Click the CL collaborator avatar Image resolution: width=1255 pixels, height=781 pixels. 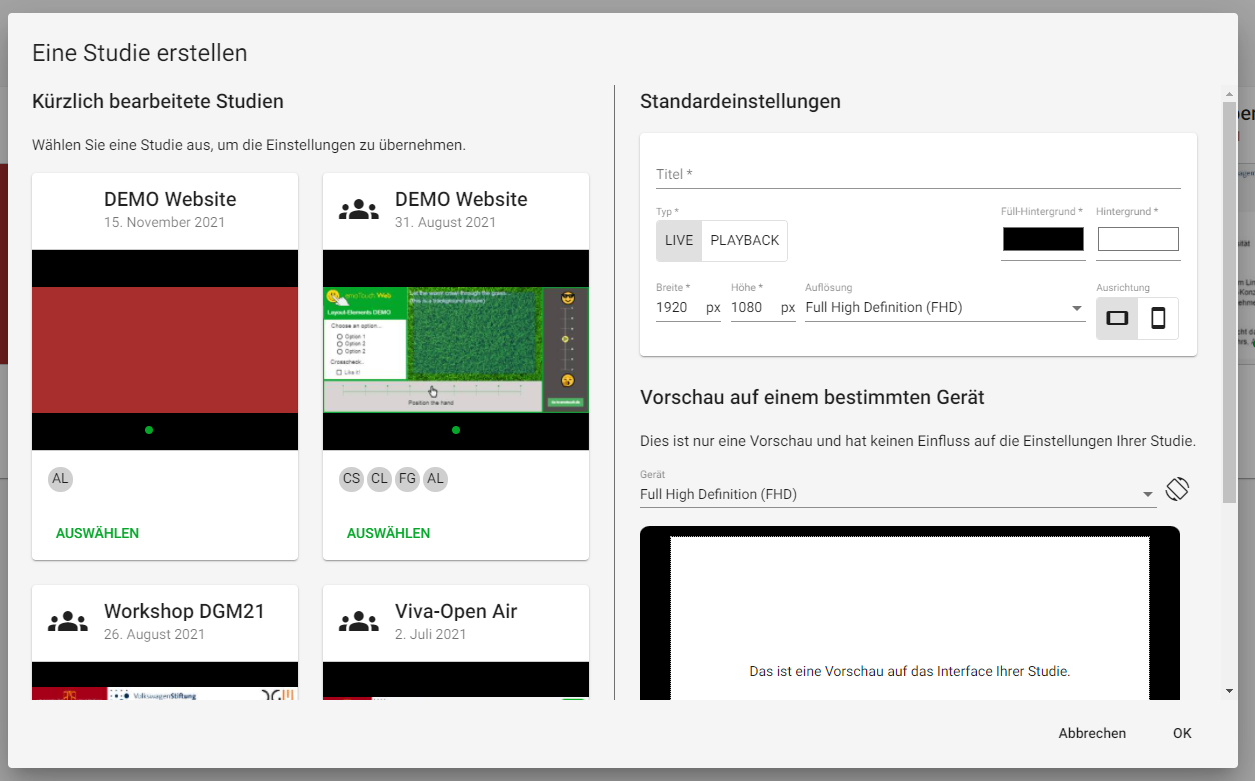[x=380, y=479]
